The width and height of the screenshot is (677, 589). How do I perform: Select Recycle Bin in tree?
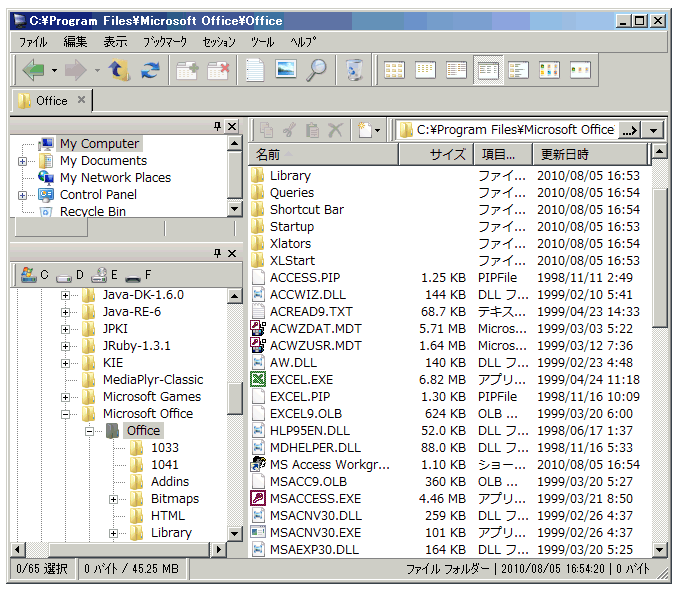pyautogui.click(x=93, y=212)
